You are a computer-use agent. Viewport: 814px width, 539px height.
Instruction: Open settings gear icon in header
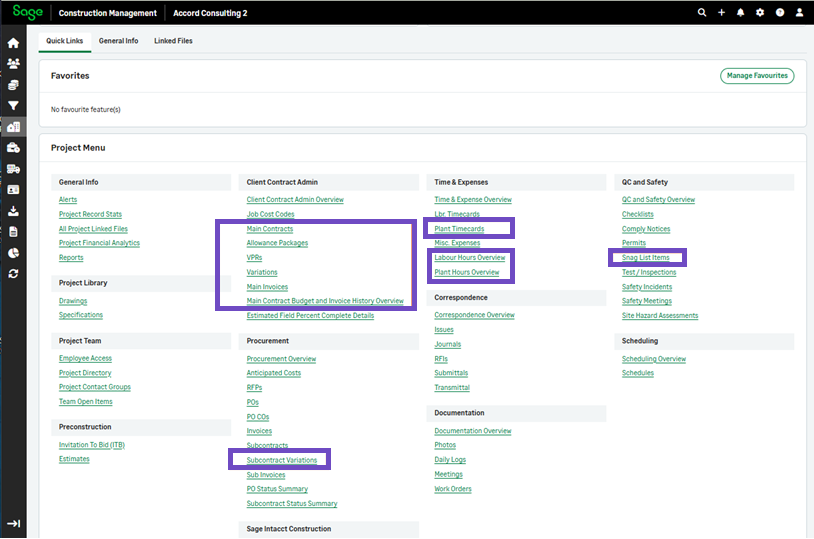tap(760, 13)
